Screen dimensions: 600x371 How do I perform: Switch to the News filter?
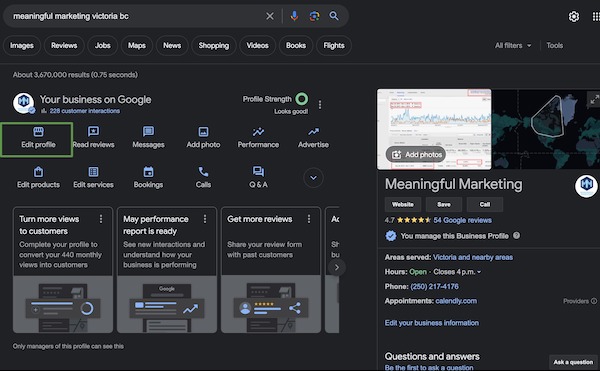[x=172, y=46]
